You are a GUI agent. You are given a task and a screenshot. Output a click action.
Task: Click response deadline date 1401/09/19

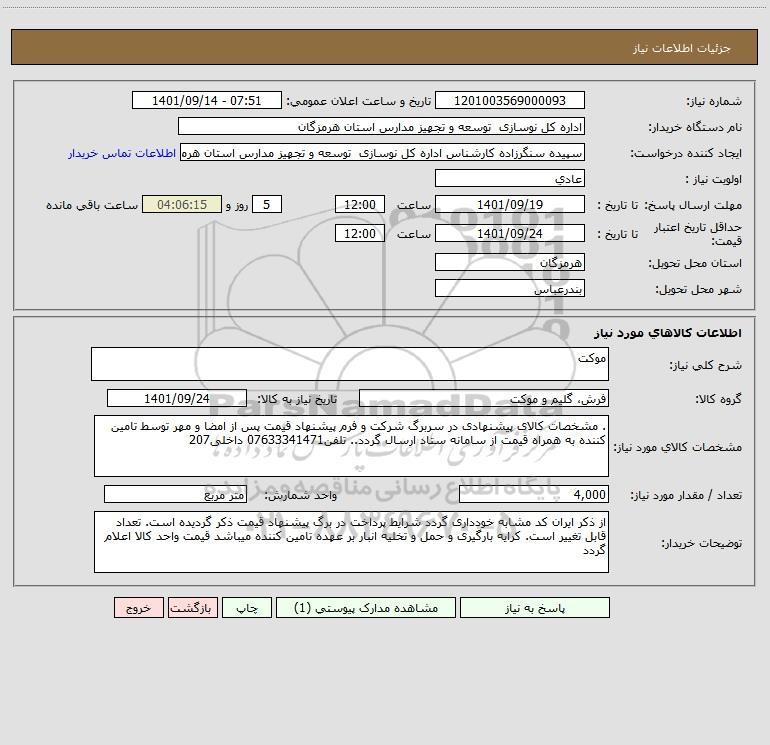click(510, 204)
